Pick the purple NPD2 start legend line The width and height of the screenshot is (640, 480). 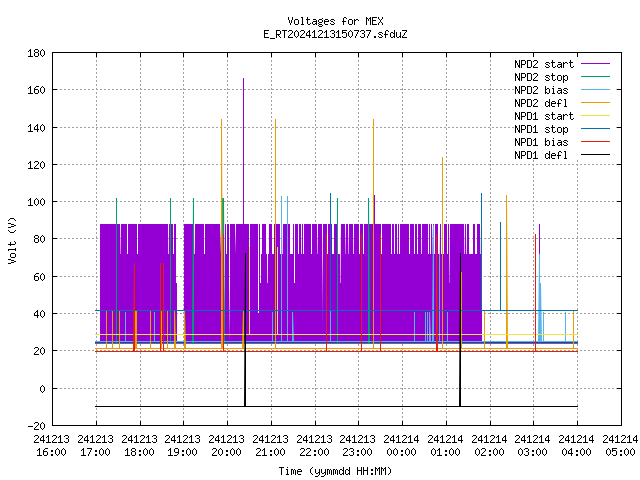(x=595, y=64)
